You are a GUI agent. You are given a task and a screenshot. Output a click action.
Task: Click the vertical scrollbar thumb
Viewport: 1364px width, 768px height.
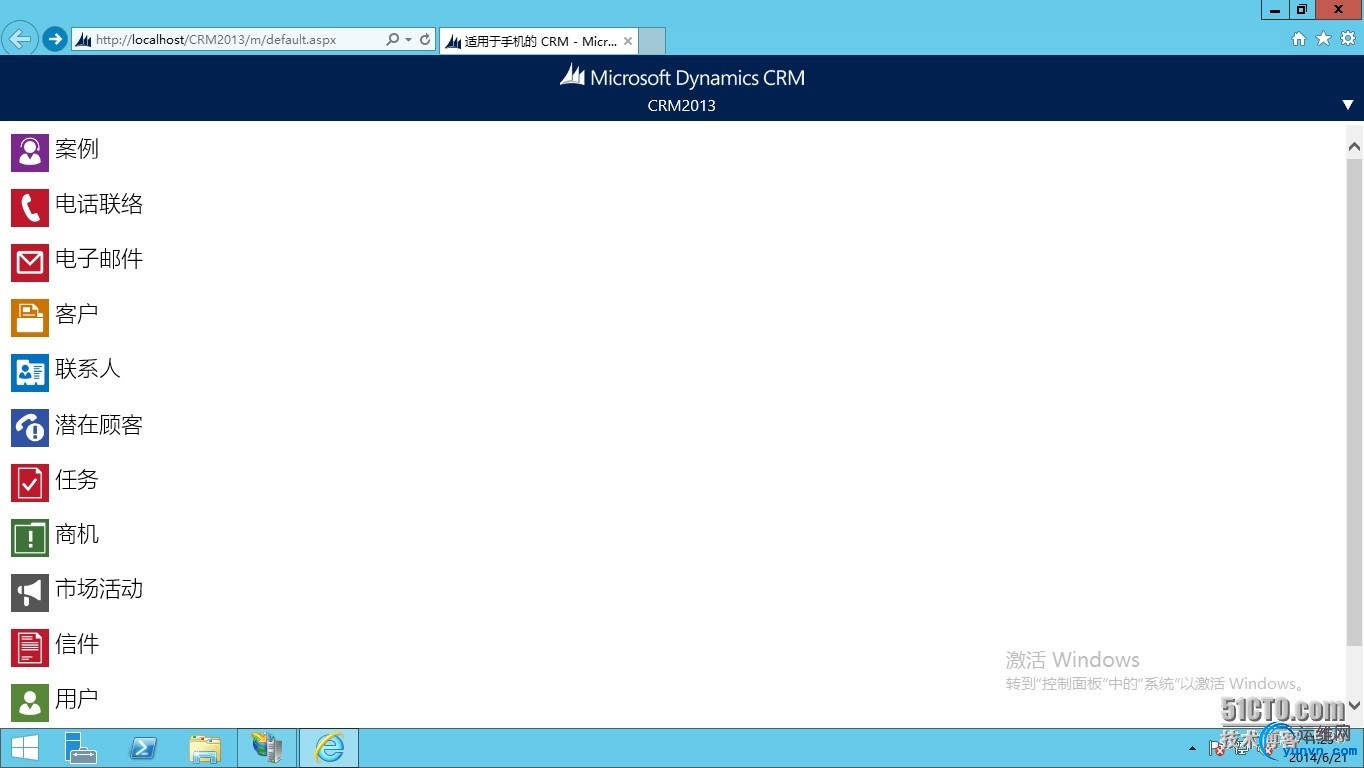click(1355, 402)
